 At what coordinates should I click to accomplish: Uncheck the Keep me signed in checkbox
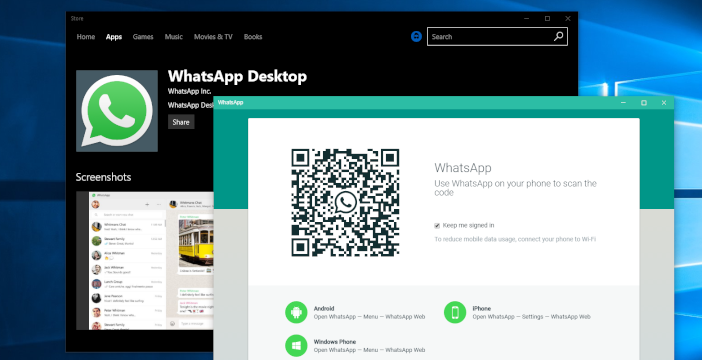437,226
